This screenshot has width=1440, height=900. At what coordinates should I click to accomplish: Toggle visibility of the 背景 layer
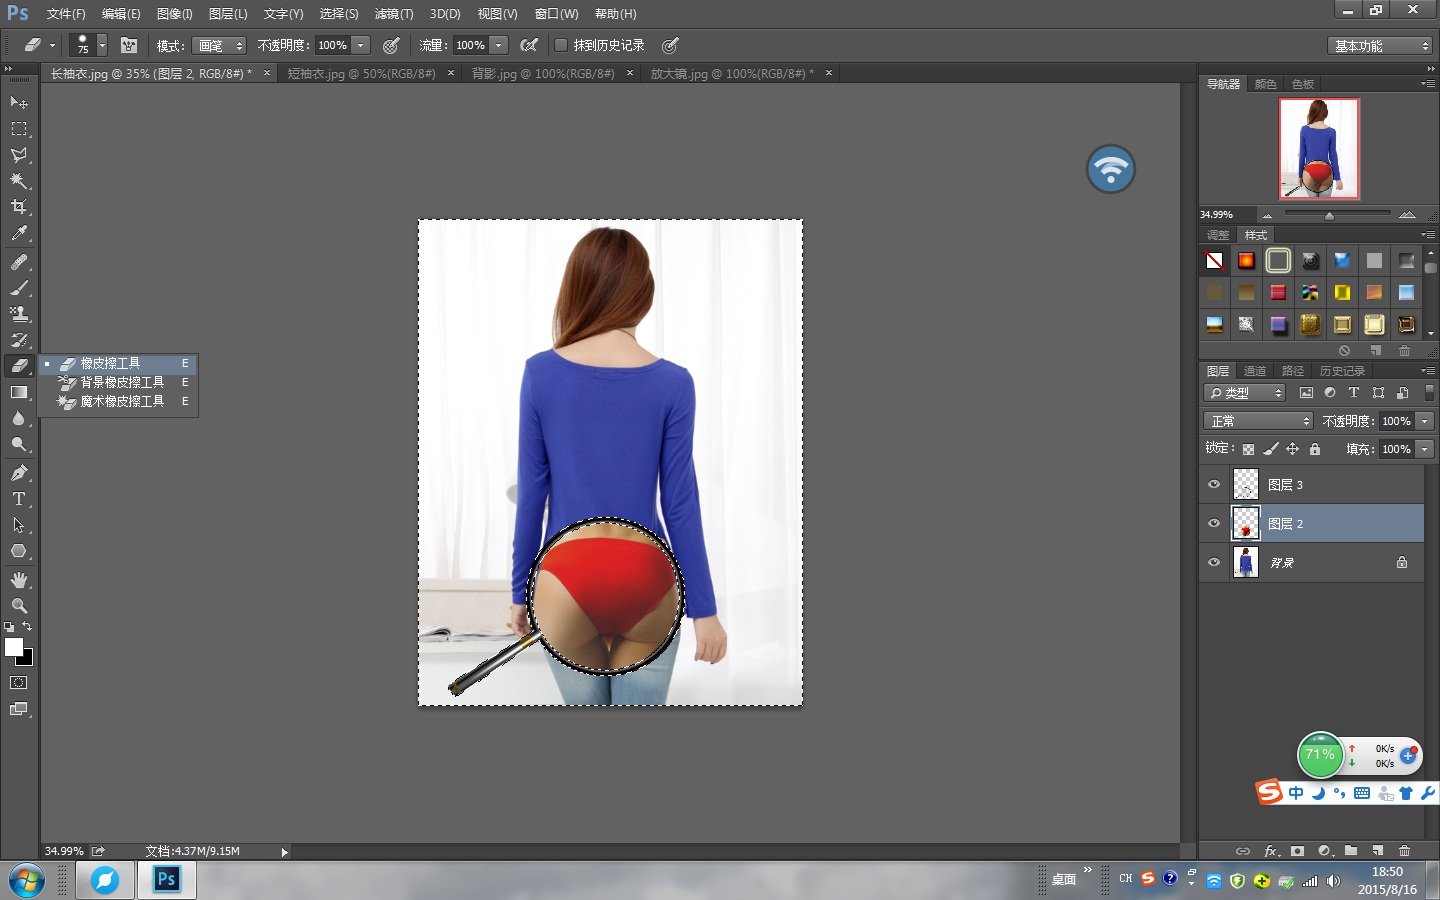tap(1214, 563)
